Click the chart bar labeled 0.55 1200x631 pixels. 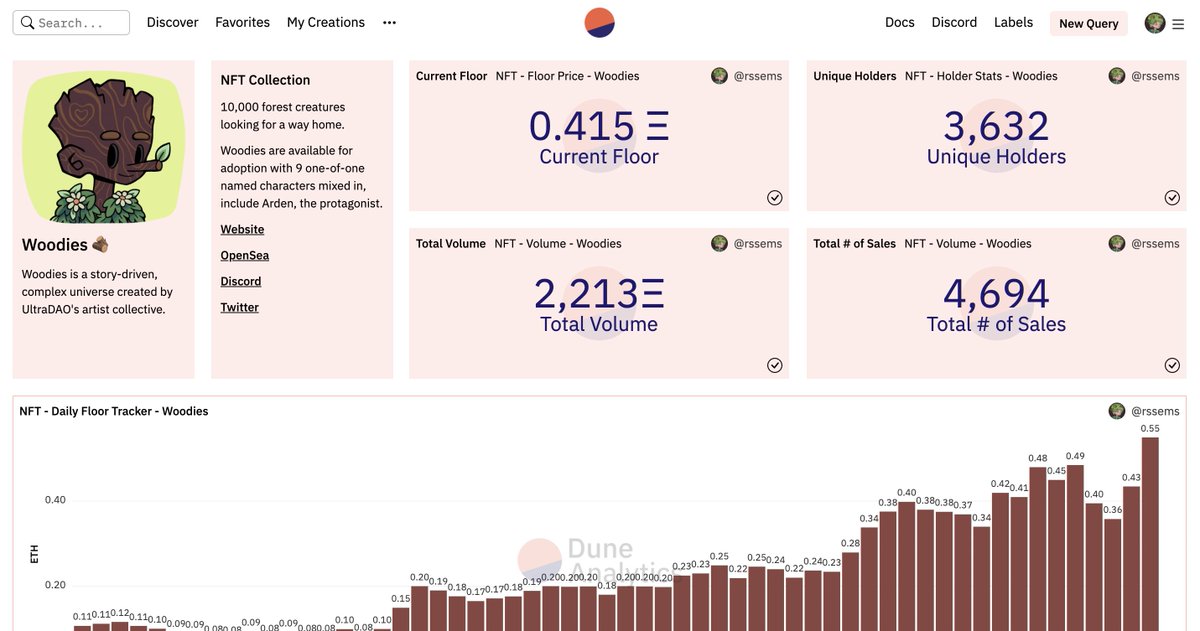click(x=1150, y=534)
